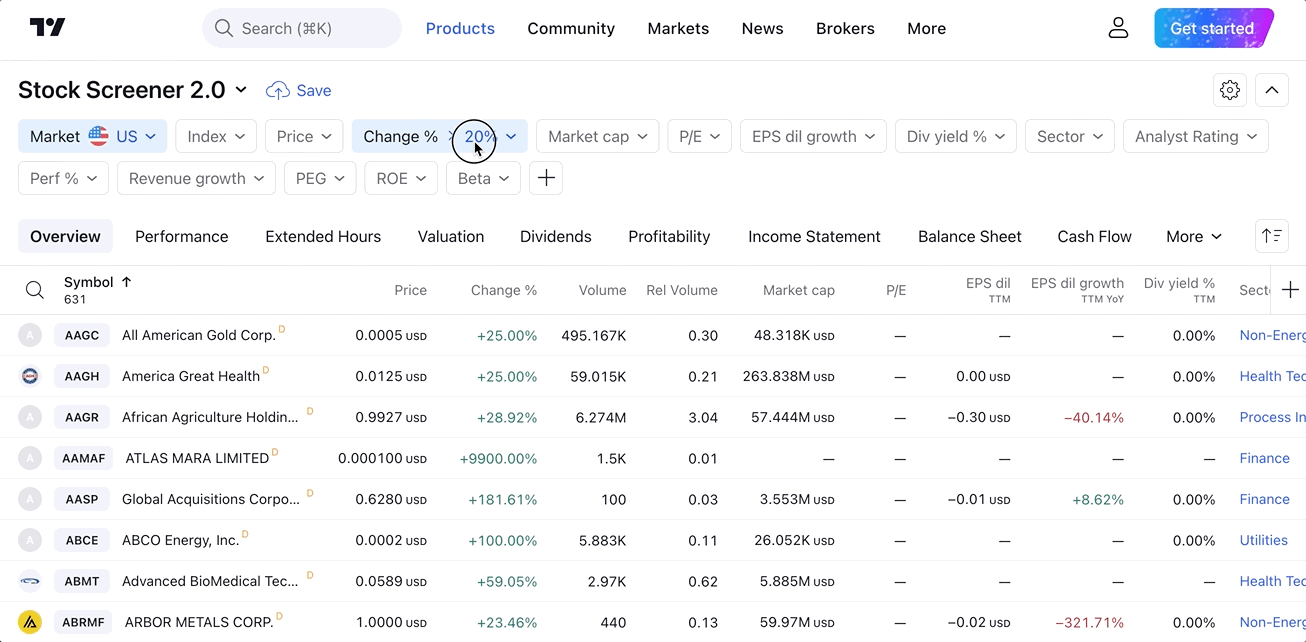Click the Get started button
This screenshot has height=642, width=1306.
[1213, 28]
